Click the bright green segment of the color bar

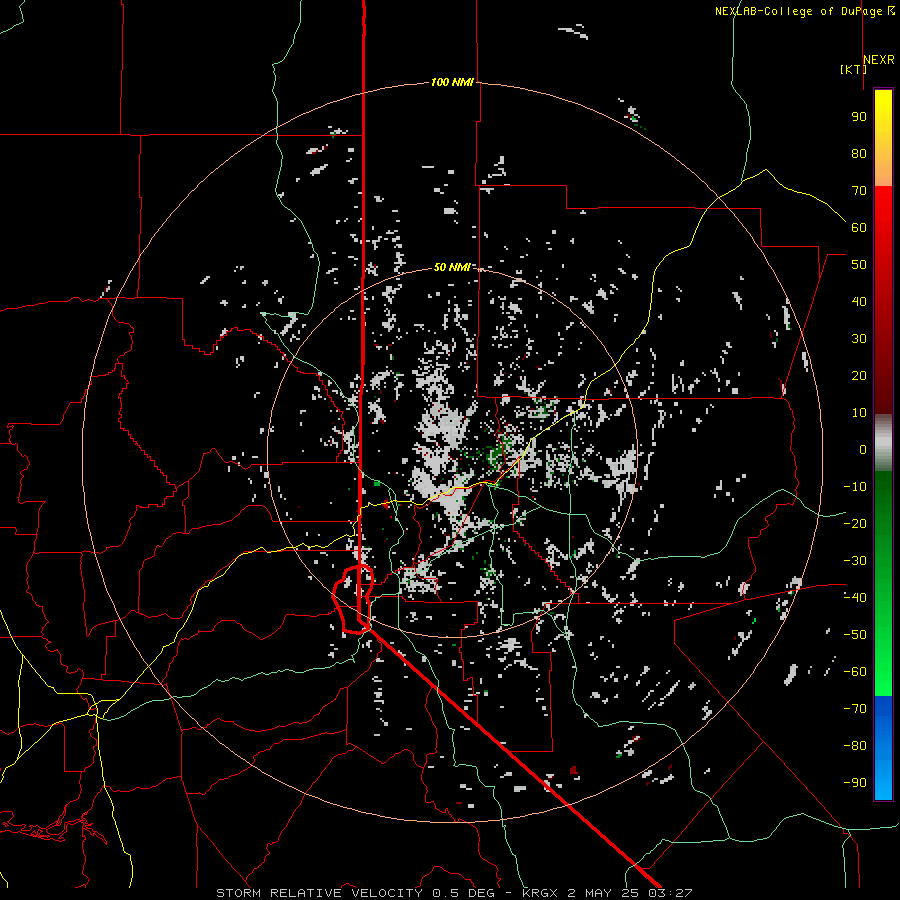pos(883,649)
